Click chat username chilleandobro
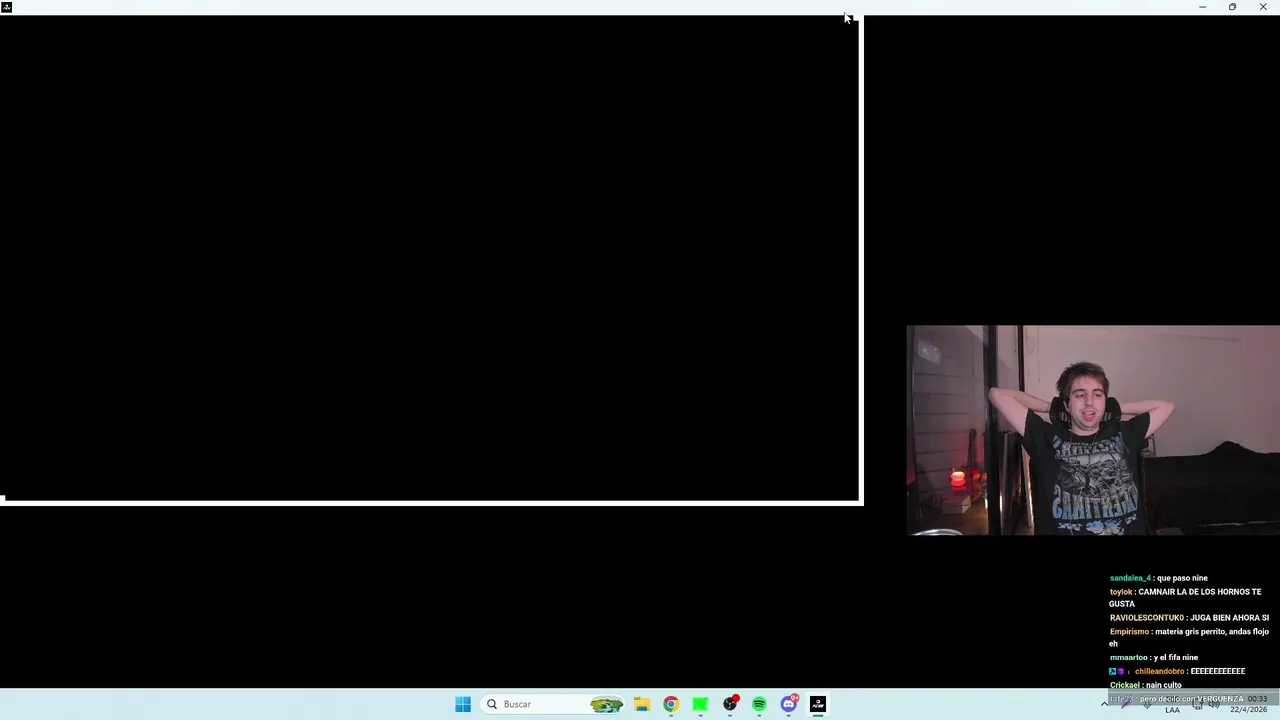The width and height of the screenshot is (1280, 720). coord(1160,672)
